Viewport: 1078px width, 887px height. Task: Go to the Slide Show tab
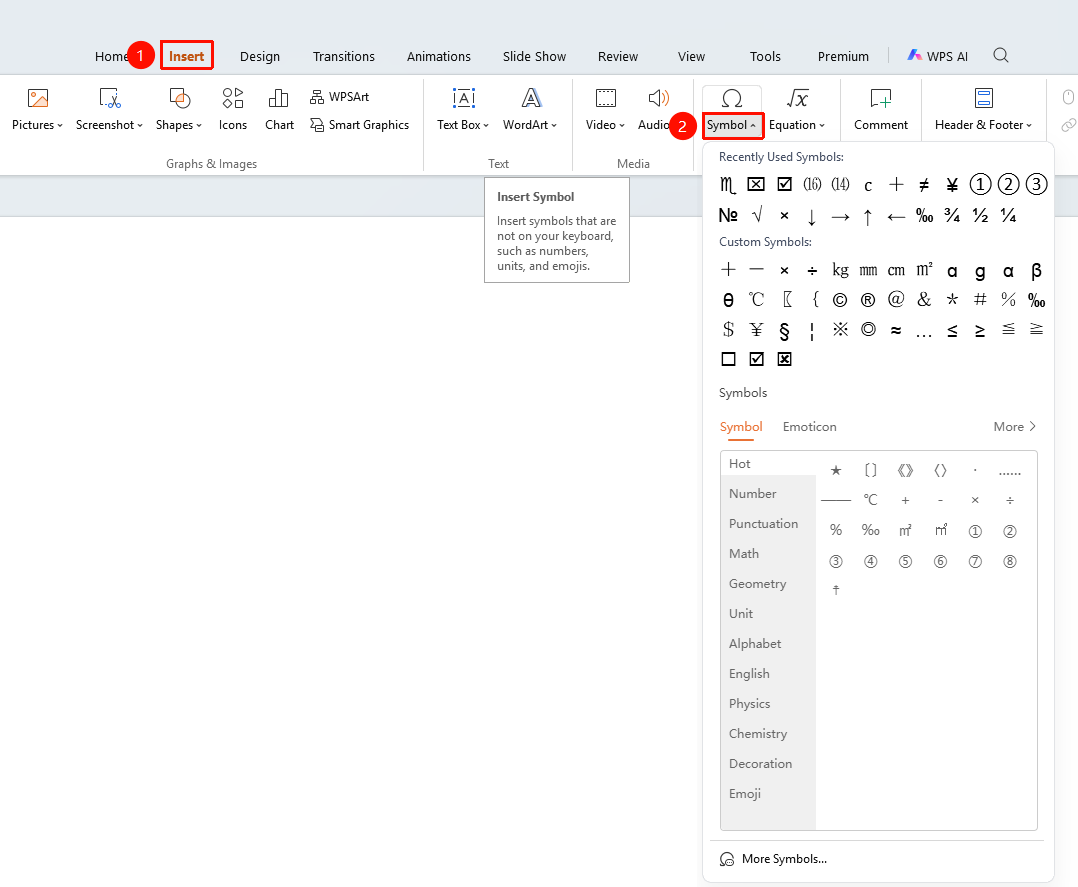(534, 56)
